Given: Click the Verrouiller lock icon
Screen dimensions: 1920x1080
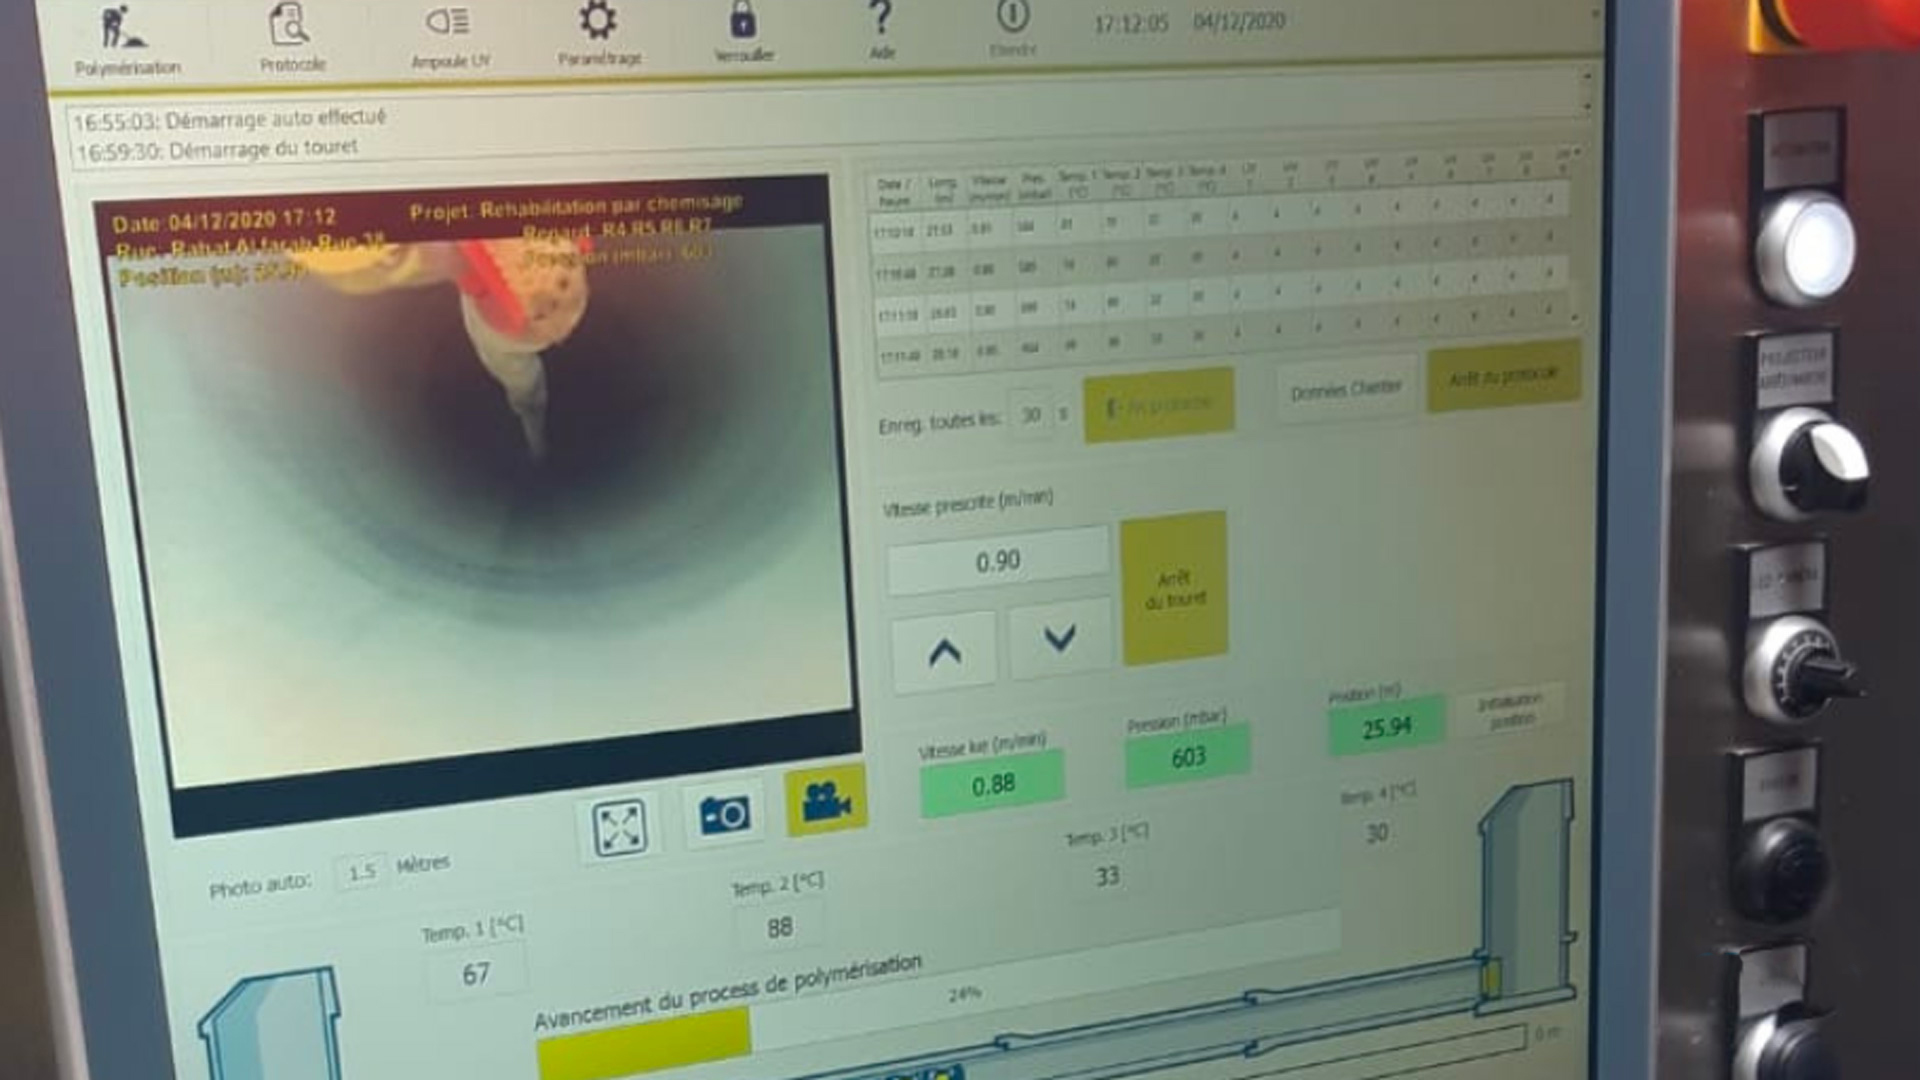Looking at the screenshot, I should [x=743, y=32].
